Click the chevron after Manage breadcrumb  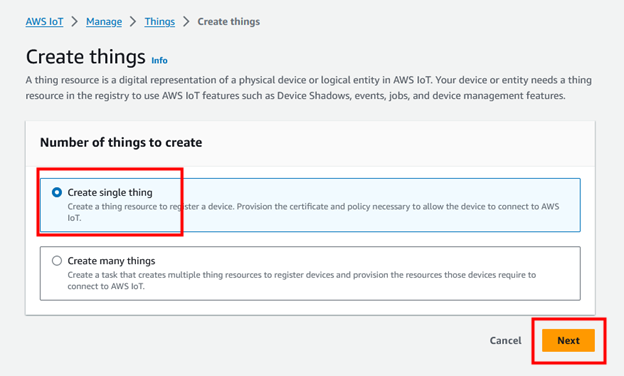click(133, 21)
